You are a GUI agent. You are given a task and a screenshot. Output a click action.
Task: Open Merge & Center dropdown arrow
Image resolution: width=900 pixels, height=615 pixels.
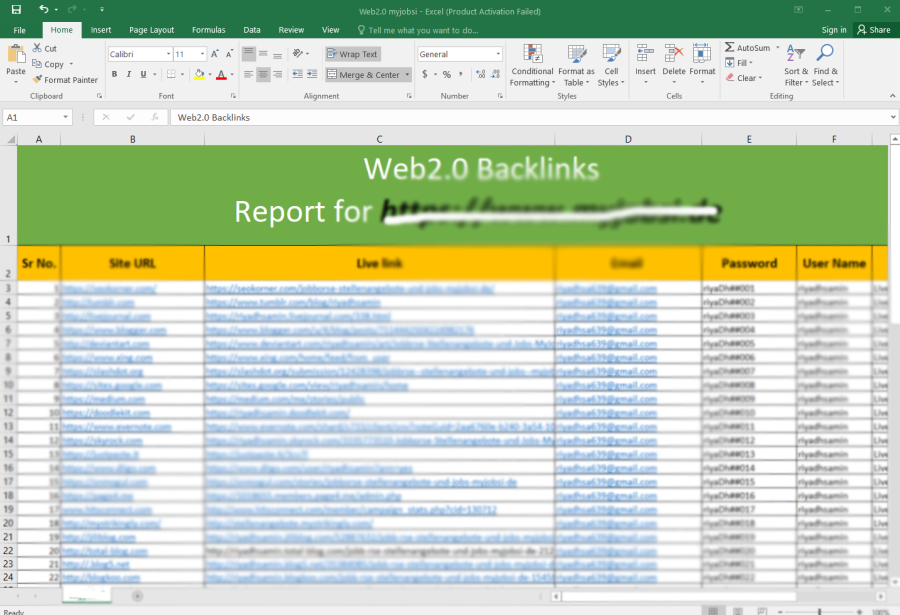point(408,75)
